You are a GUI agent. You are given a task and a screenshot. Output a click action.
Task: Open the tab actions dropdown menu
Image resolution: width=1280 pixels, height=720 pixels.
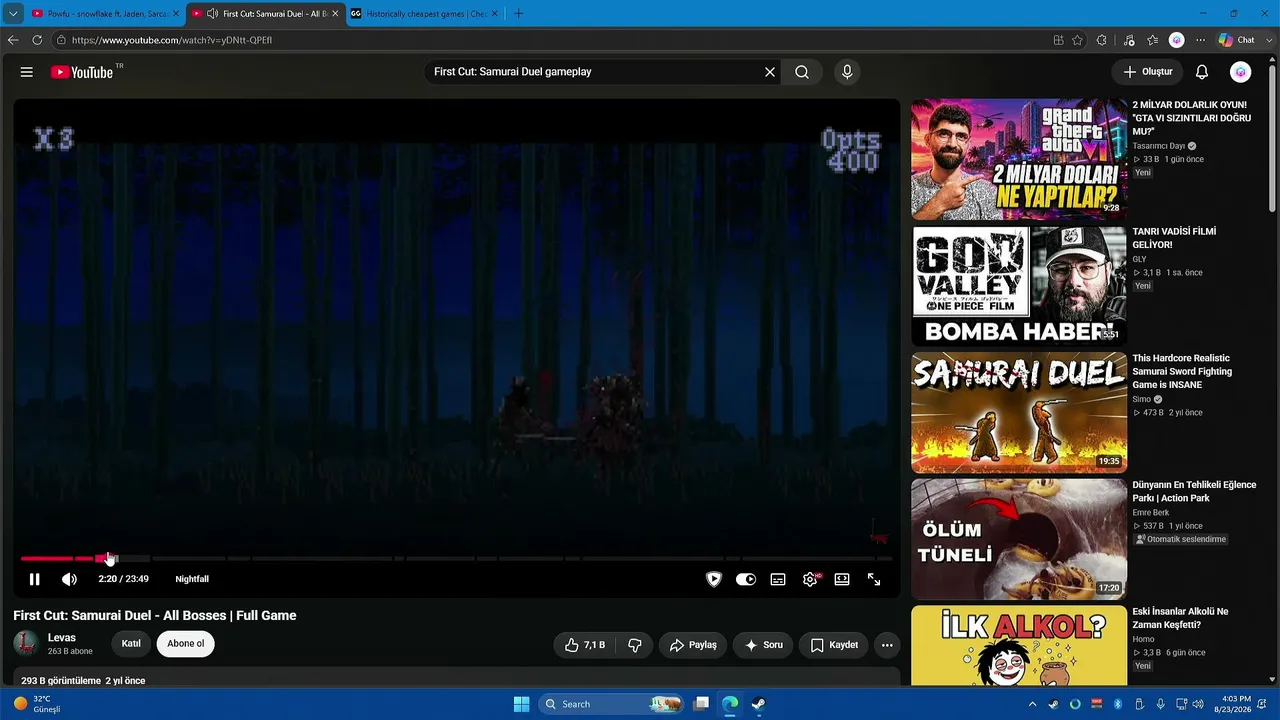12,14
